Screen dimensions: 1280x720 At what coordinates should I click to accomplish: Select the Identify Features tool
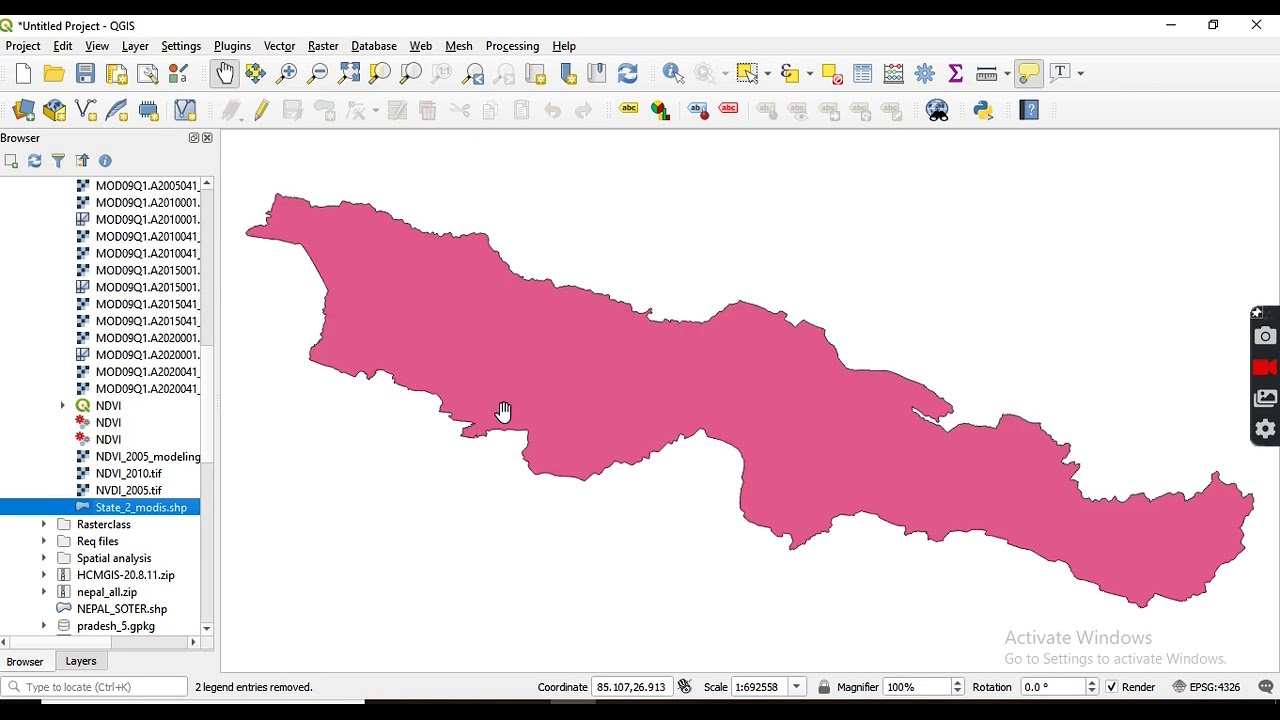[674, 73]
